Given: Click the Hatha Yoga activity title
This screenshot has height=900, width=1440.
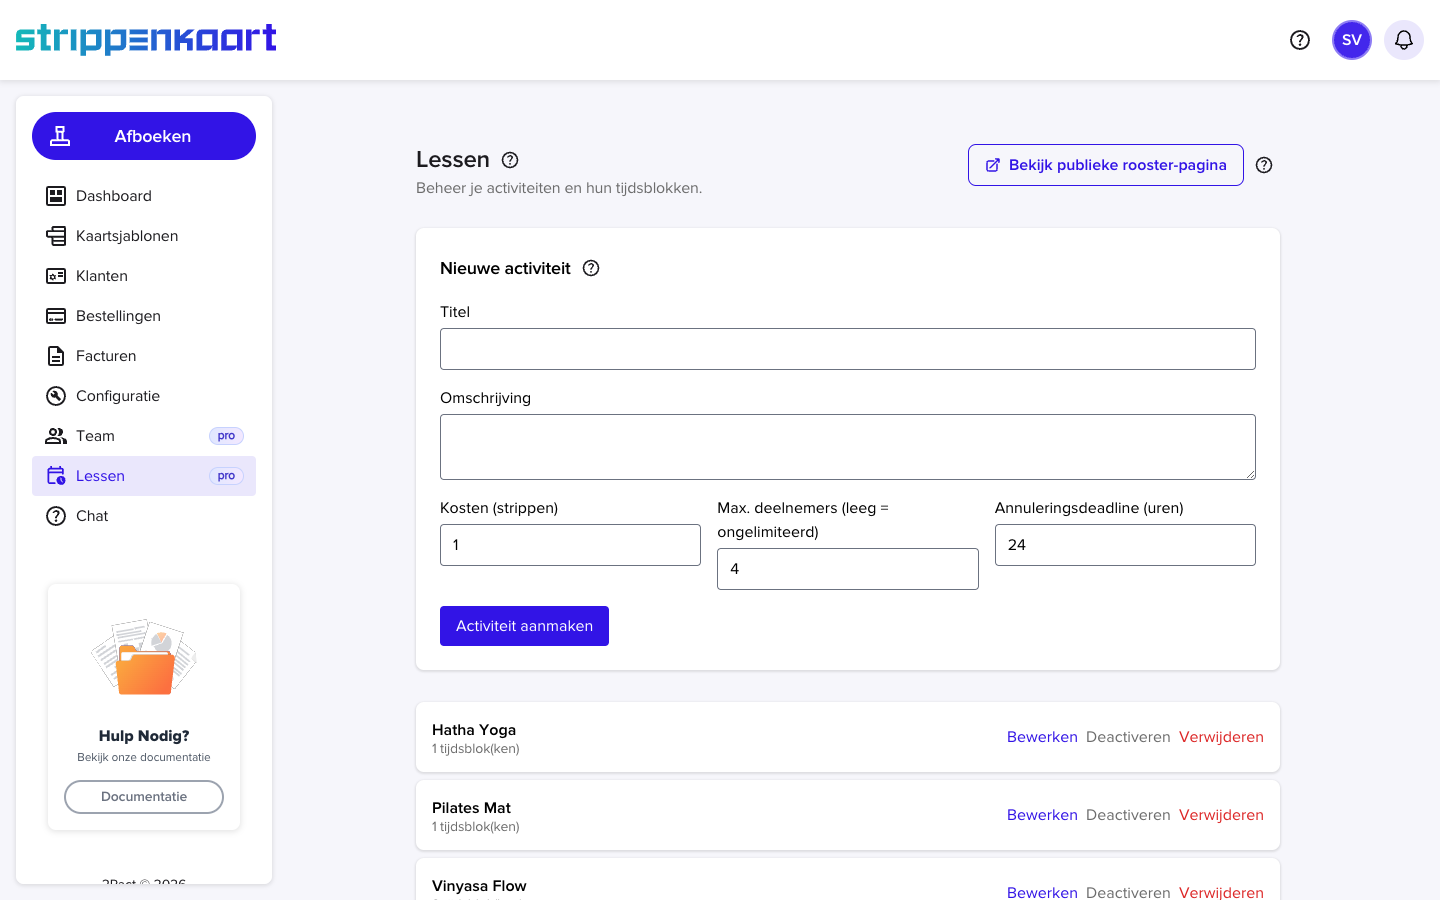Looking at the screenshot, I should (474, 730).
